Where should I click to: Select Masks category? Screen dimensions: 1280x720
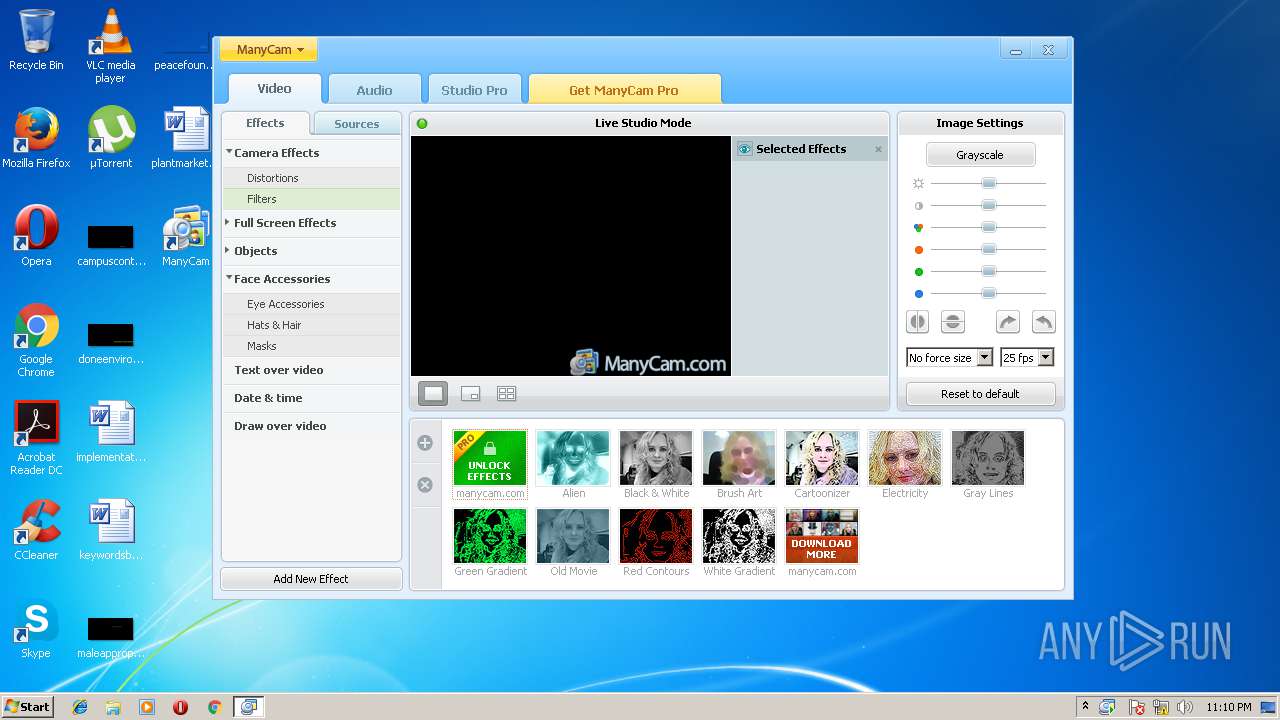coord(311,346)
